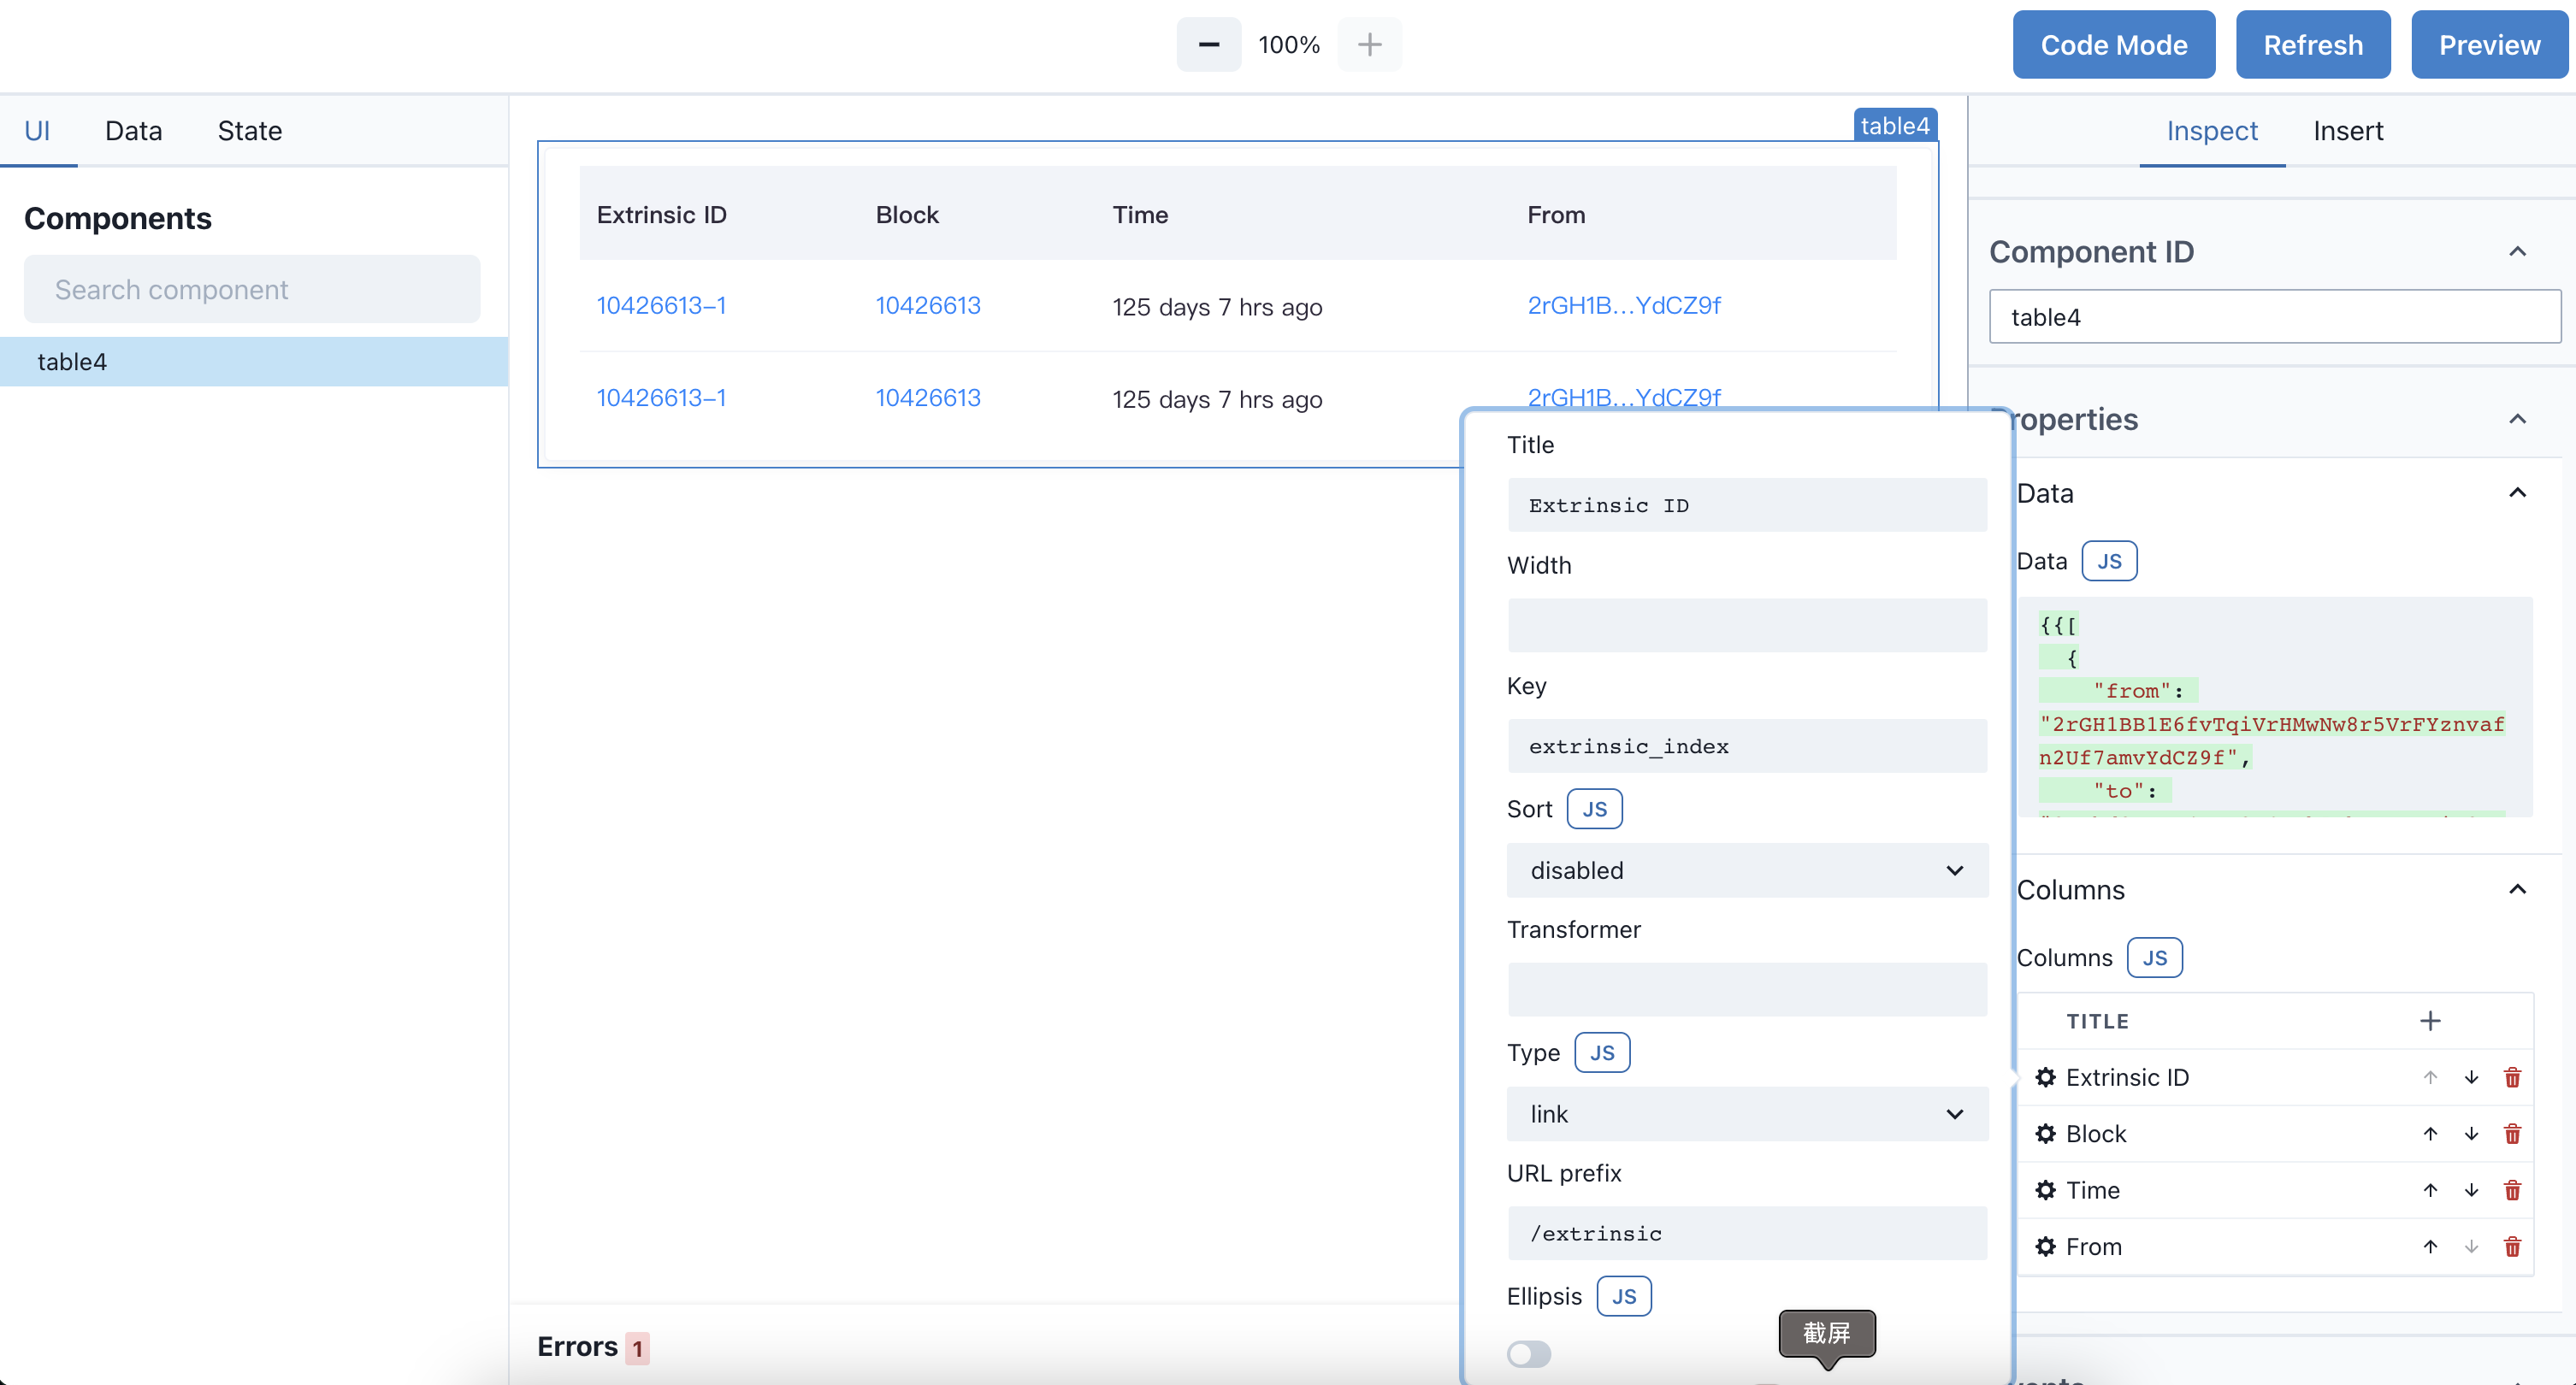Click the Time table header
2576x1385 pixels.
[1140, 214]
